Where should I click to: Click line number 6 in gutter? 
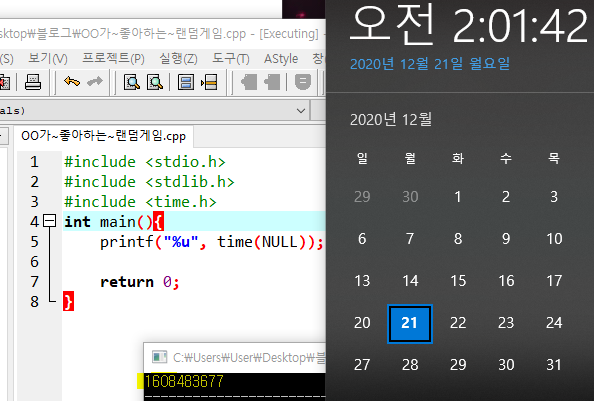tap(34, 262)
